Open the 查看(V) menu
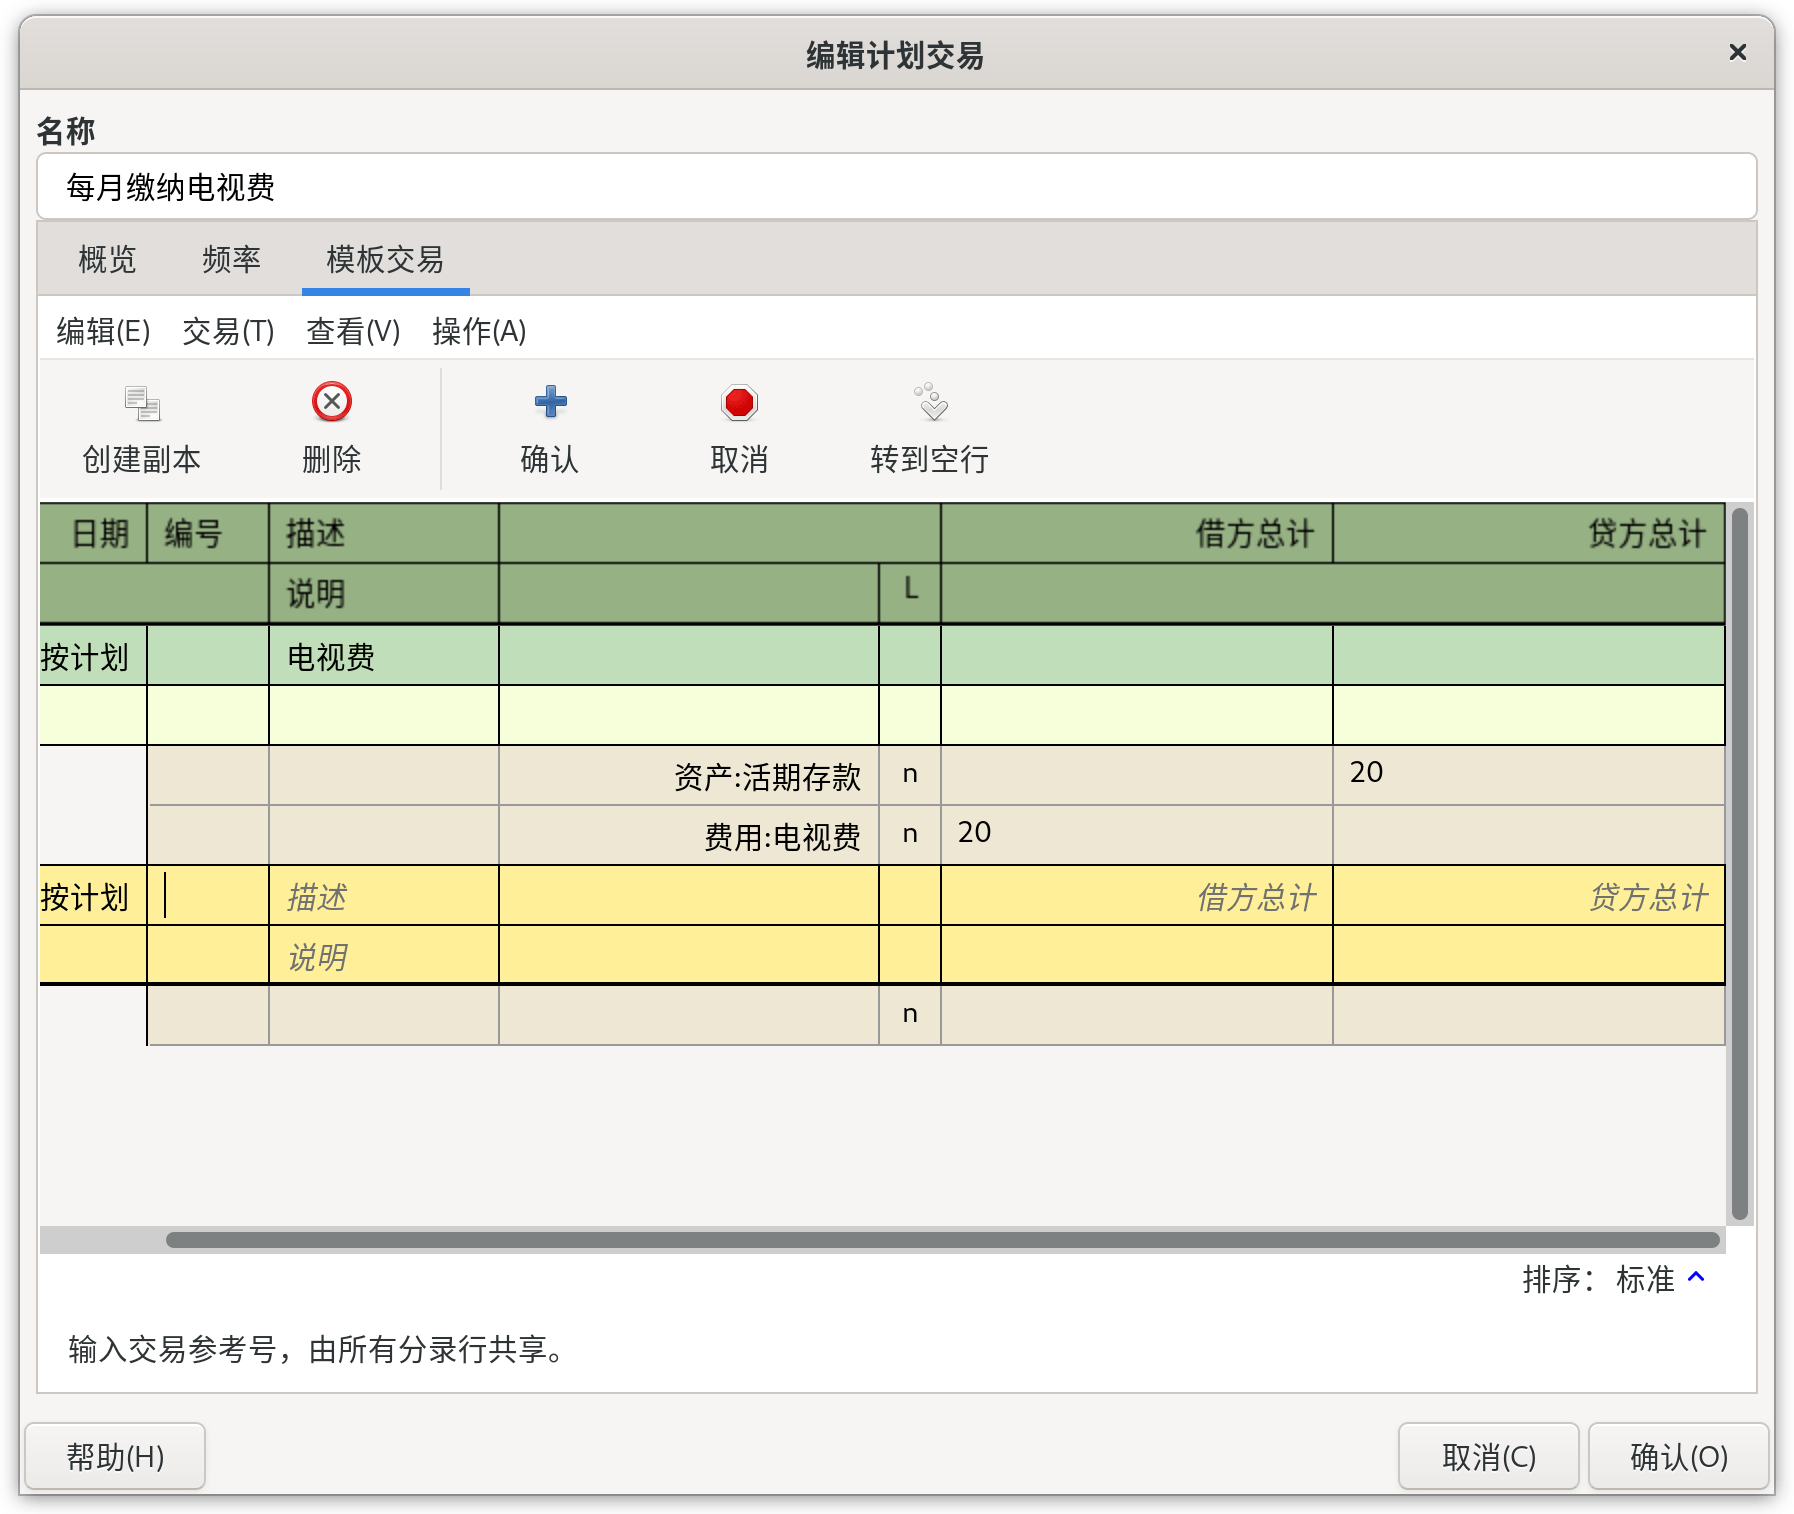 tap(353, 331)
